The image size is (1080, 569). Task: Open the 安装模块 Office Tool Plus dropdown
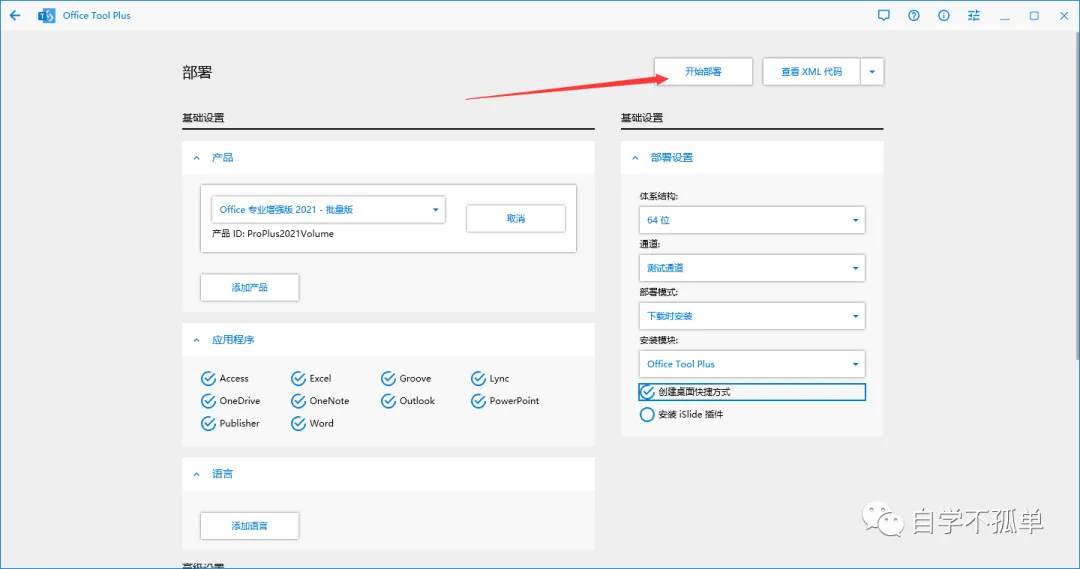(752, 364)
